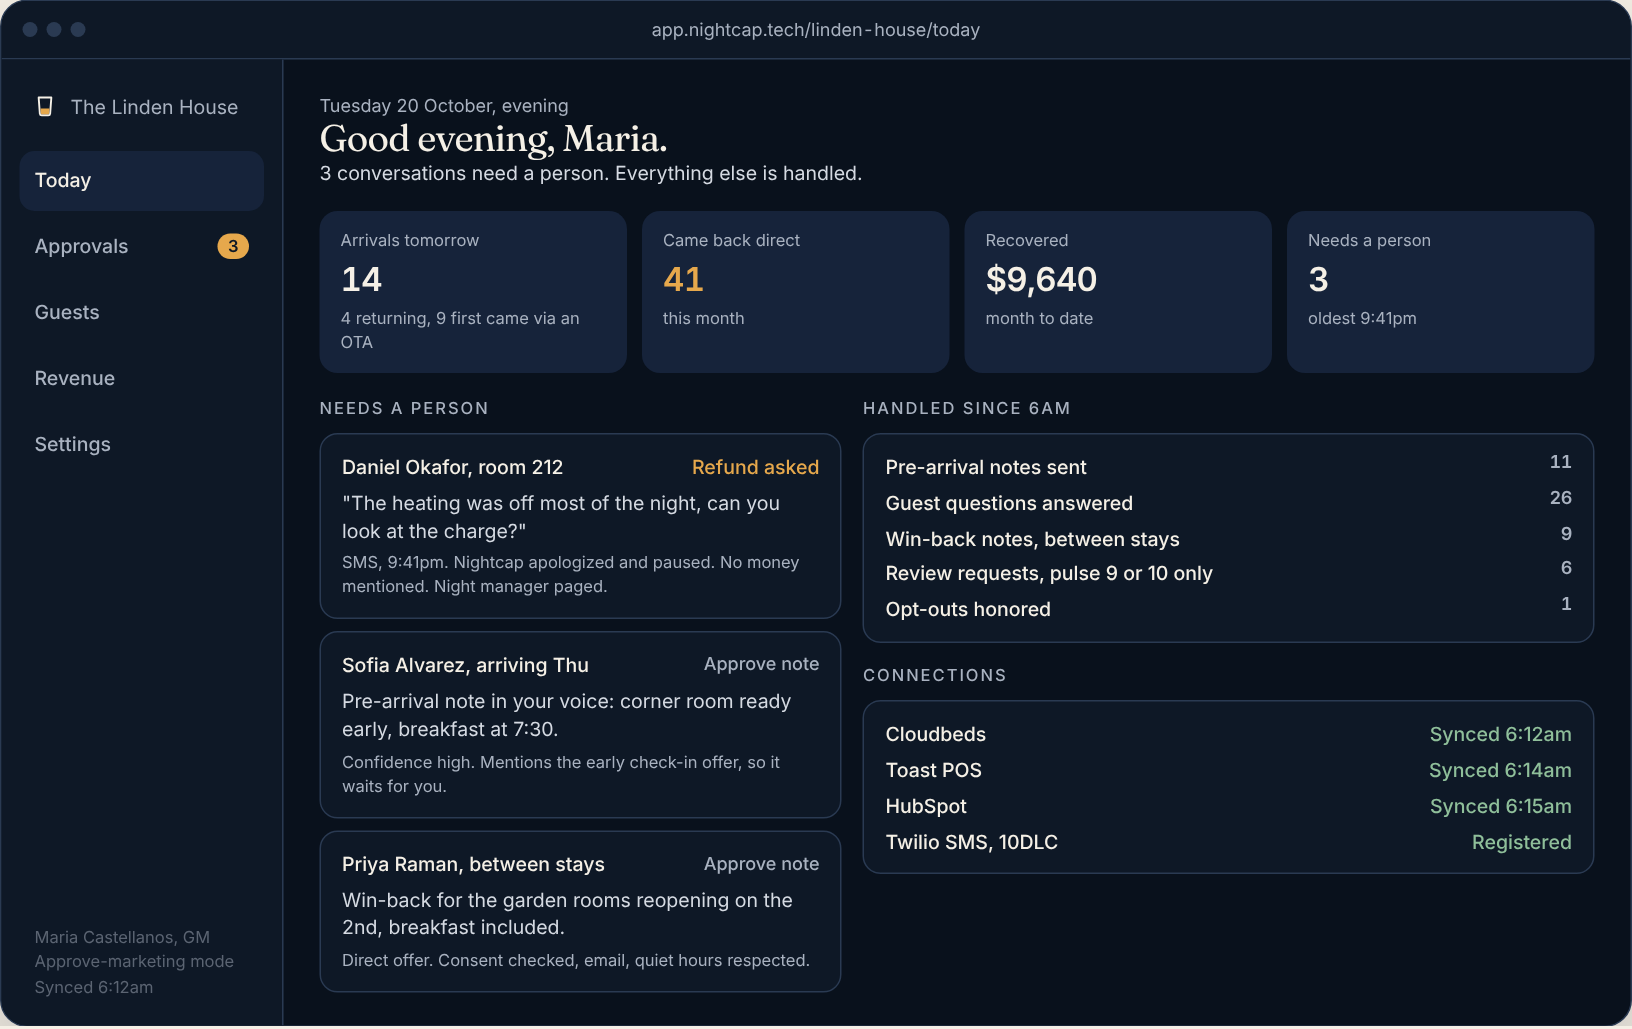1632x1029 pixels.
Task: Click the Synced 6:12am status for Cloudbeds
Action: [x=1500, y=734]
